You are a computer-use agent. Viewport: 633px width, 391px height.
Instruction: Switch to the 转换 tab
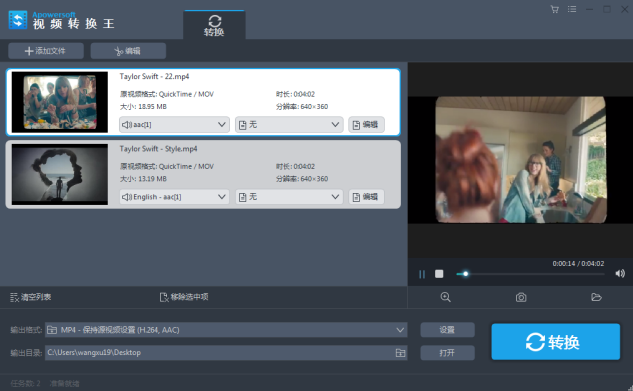point(214,25)
